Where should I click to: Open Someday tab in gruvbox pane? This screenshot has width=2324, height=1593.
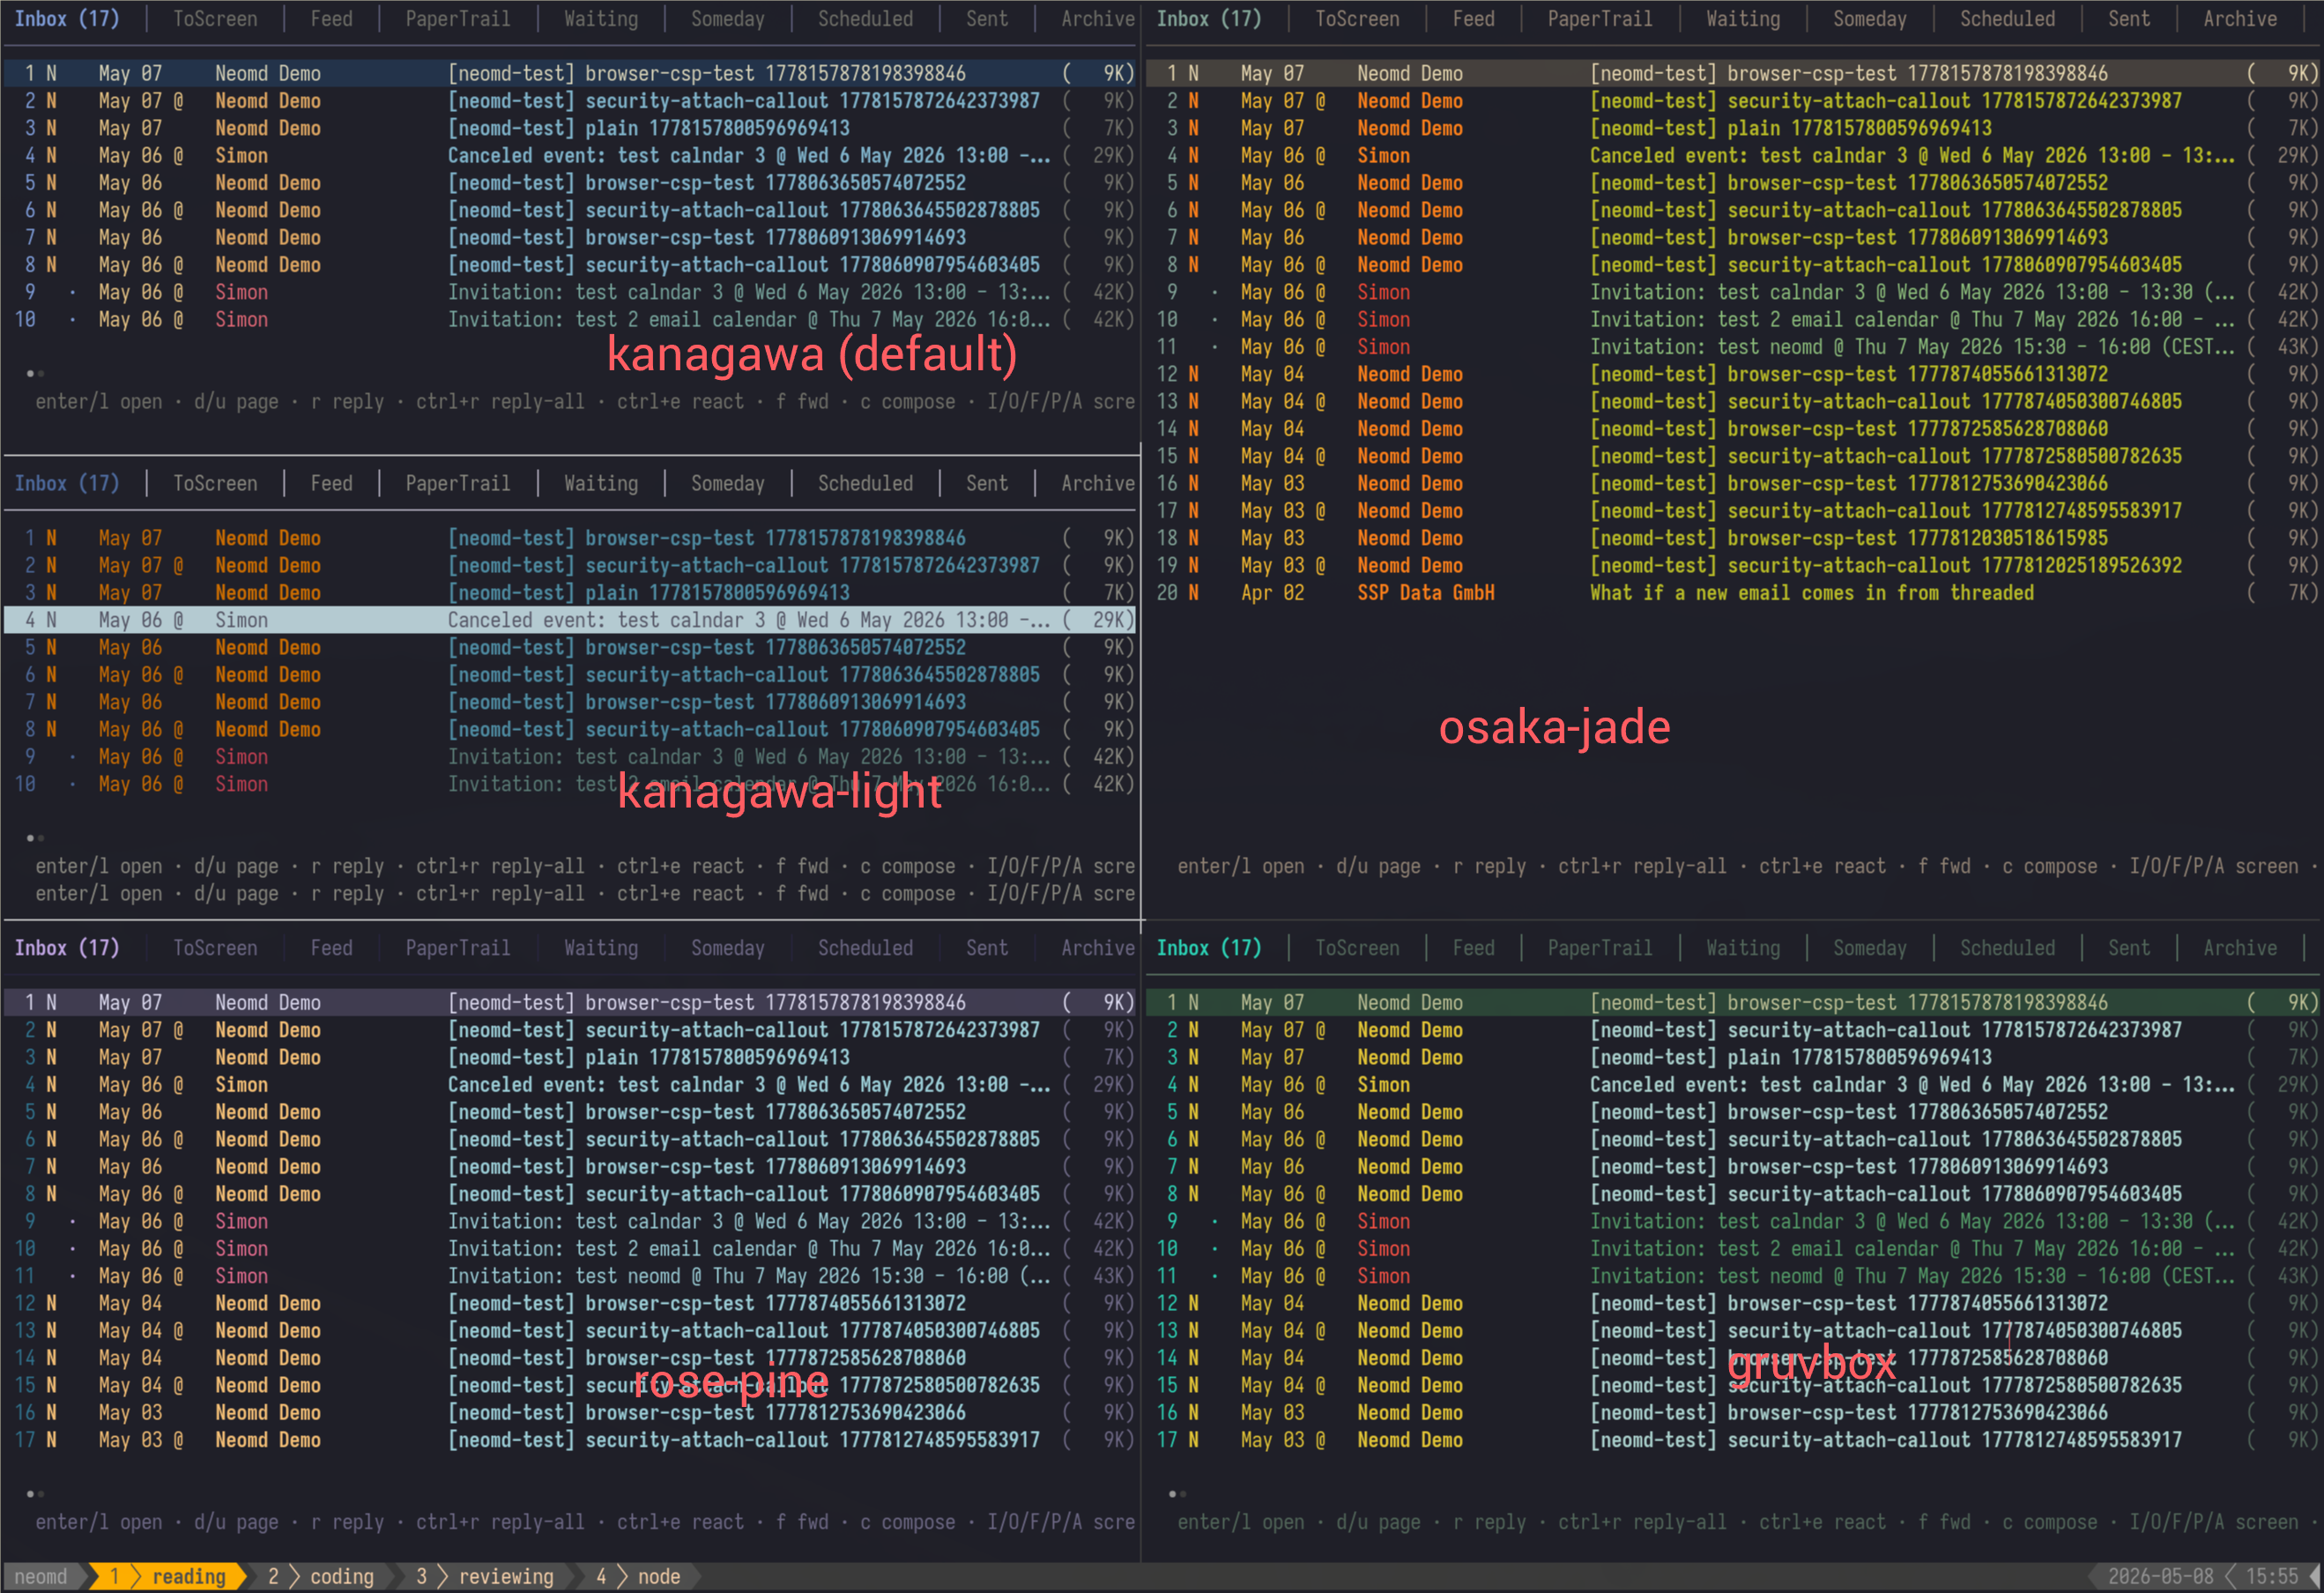pyautogui.click(x=1869, y=948)
